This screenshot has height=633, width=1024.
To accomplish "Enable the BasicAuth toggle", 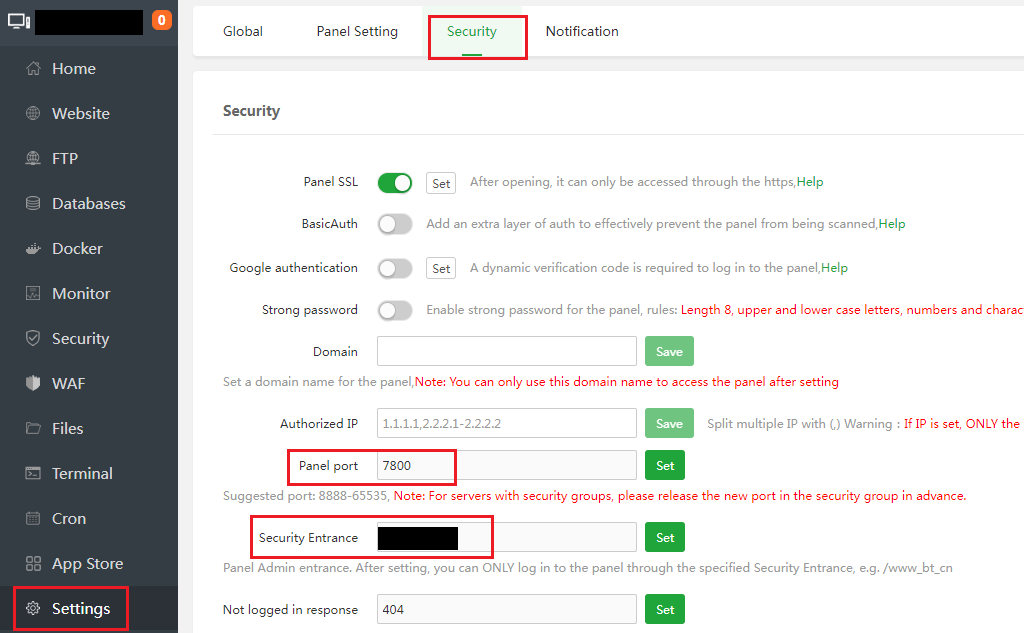I will click(x=395, y=224).
